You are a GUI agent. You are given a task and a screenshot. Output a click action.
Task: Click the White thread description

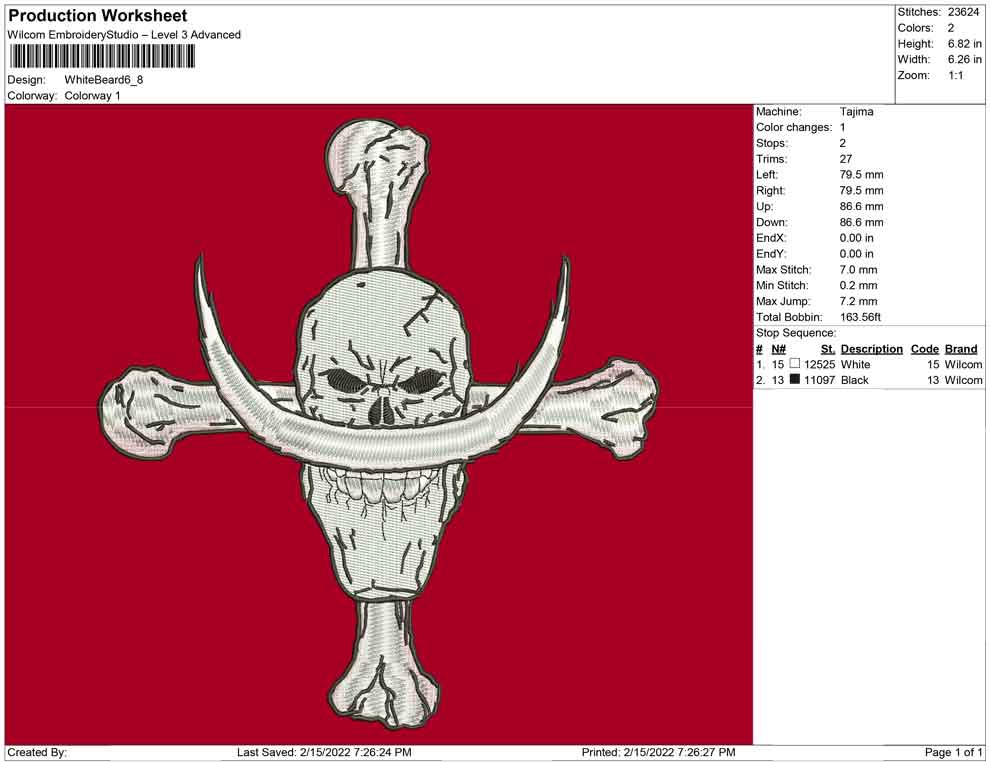click(855, 364)
